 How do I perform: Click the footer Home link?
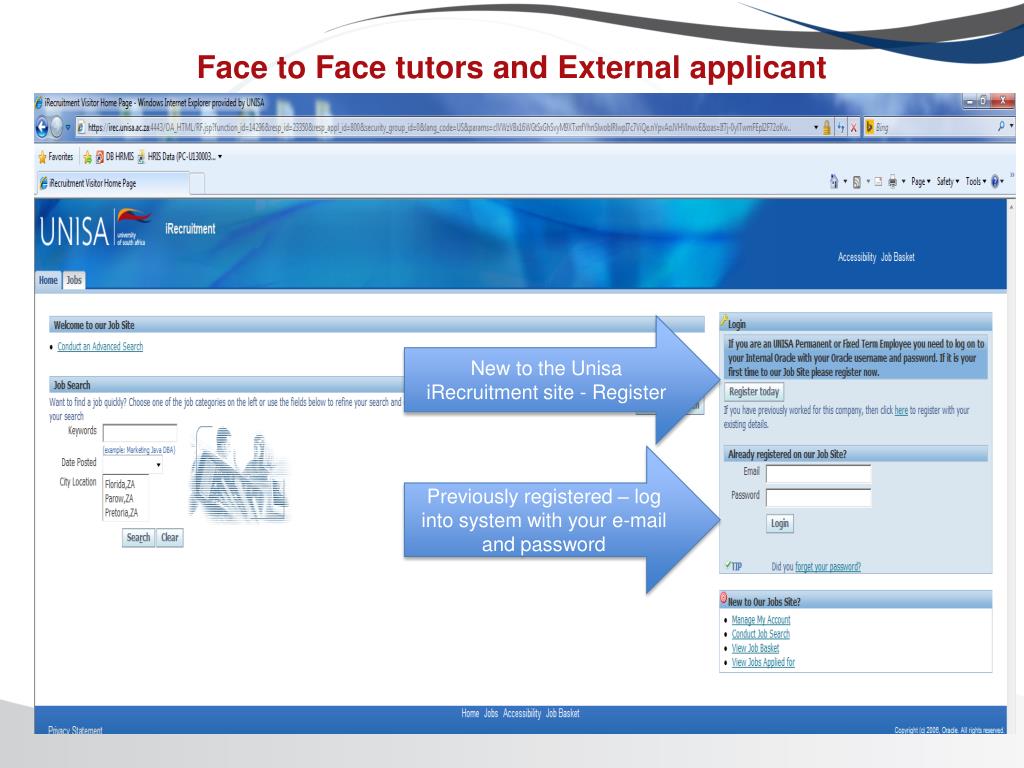point(470,714)
